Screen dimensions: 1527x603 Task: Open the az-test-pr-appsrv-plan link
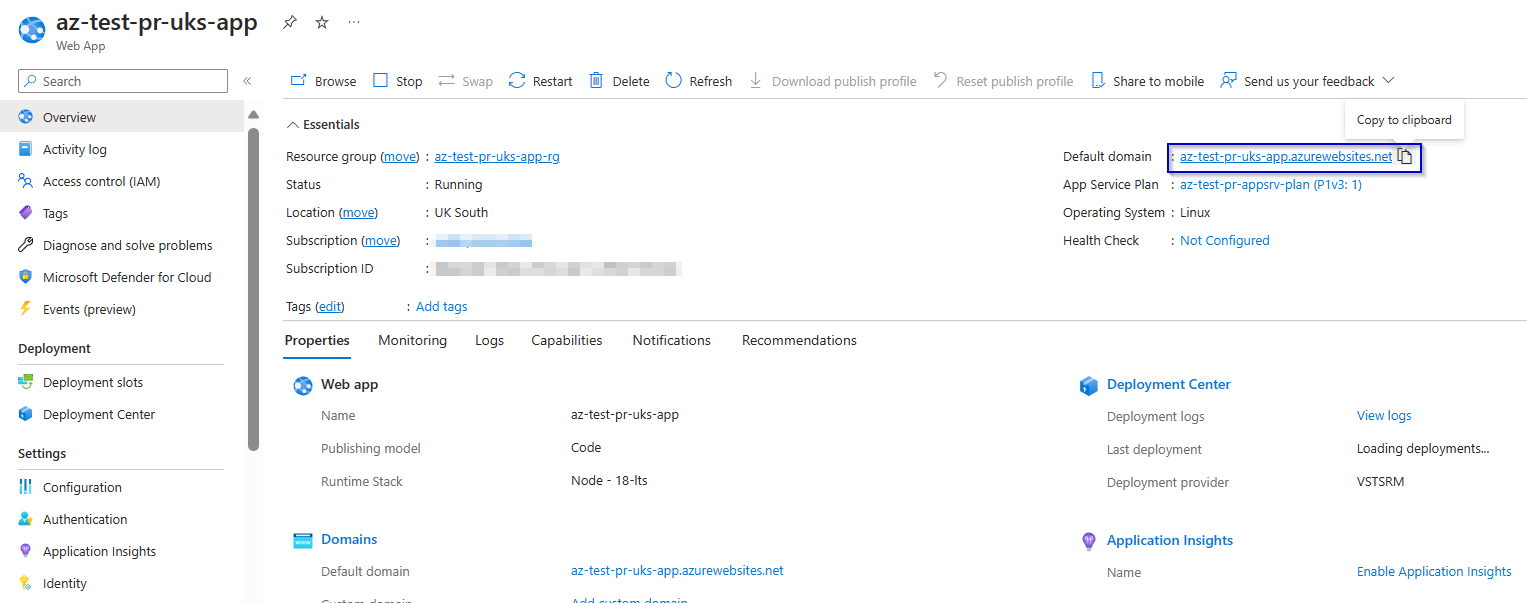(1271, 184)
